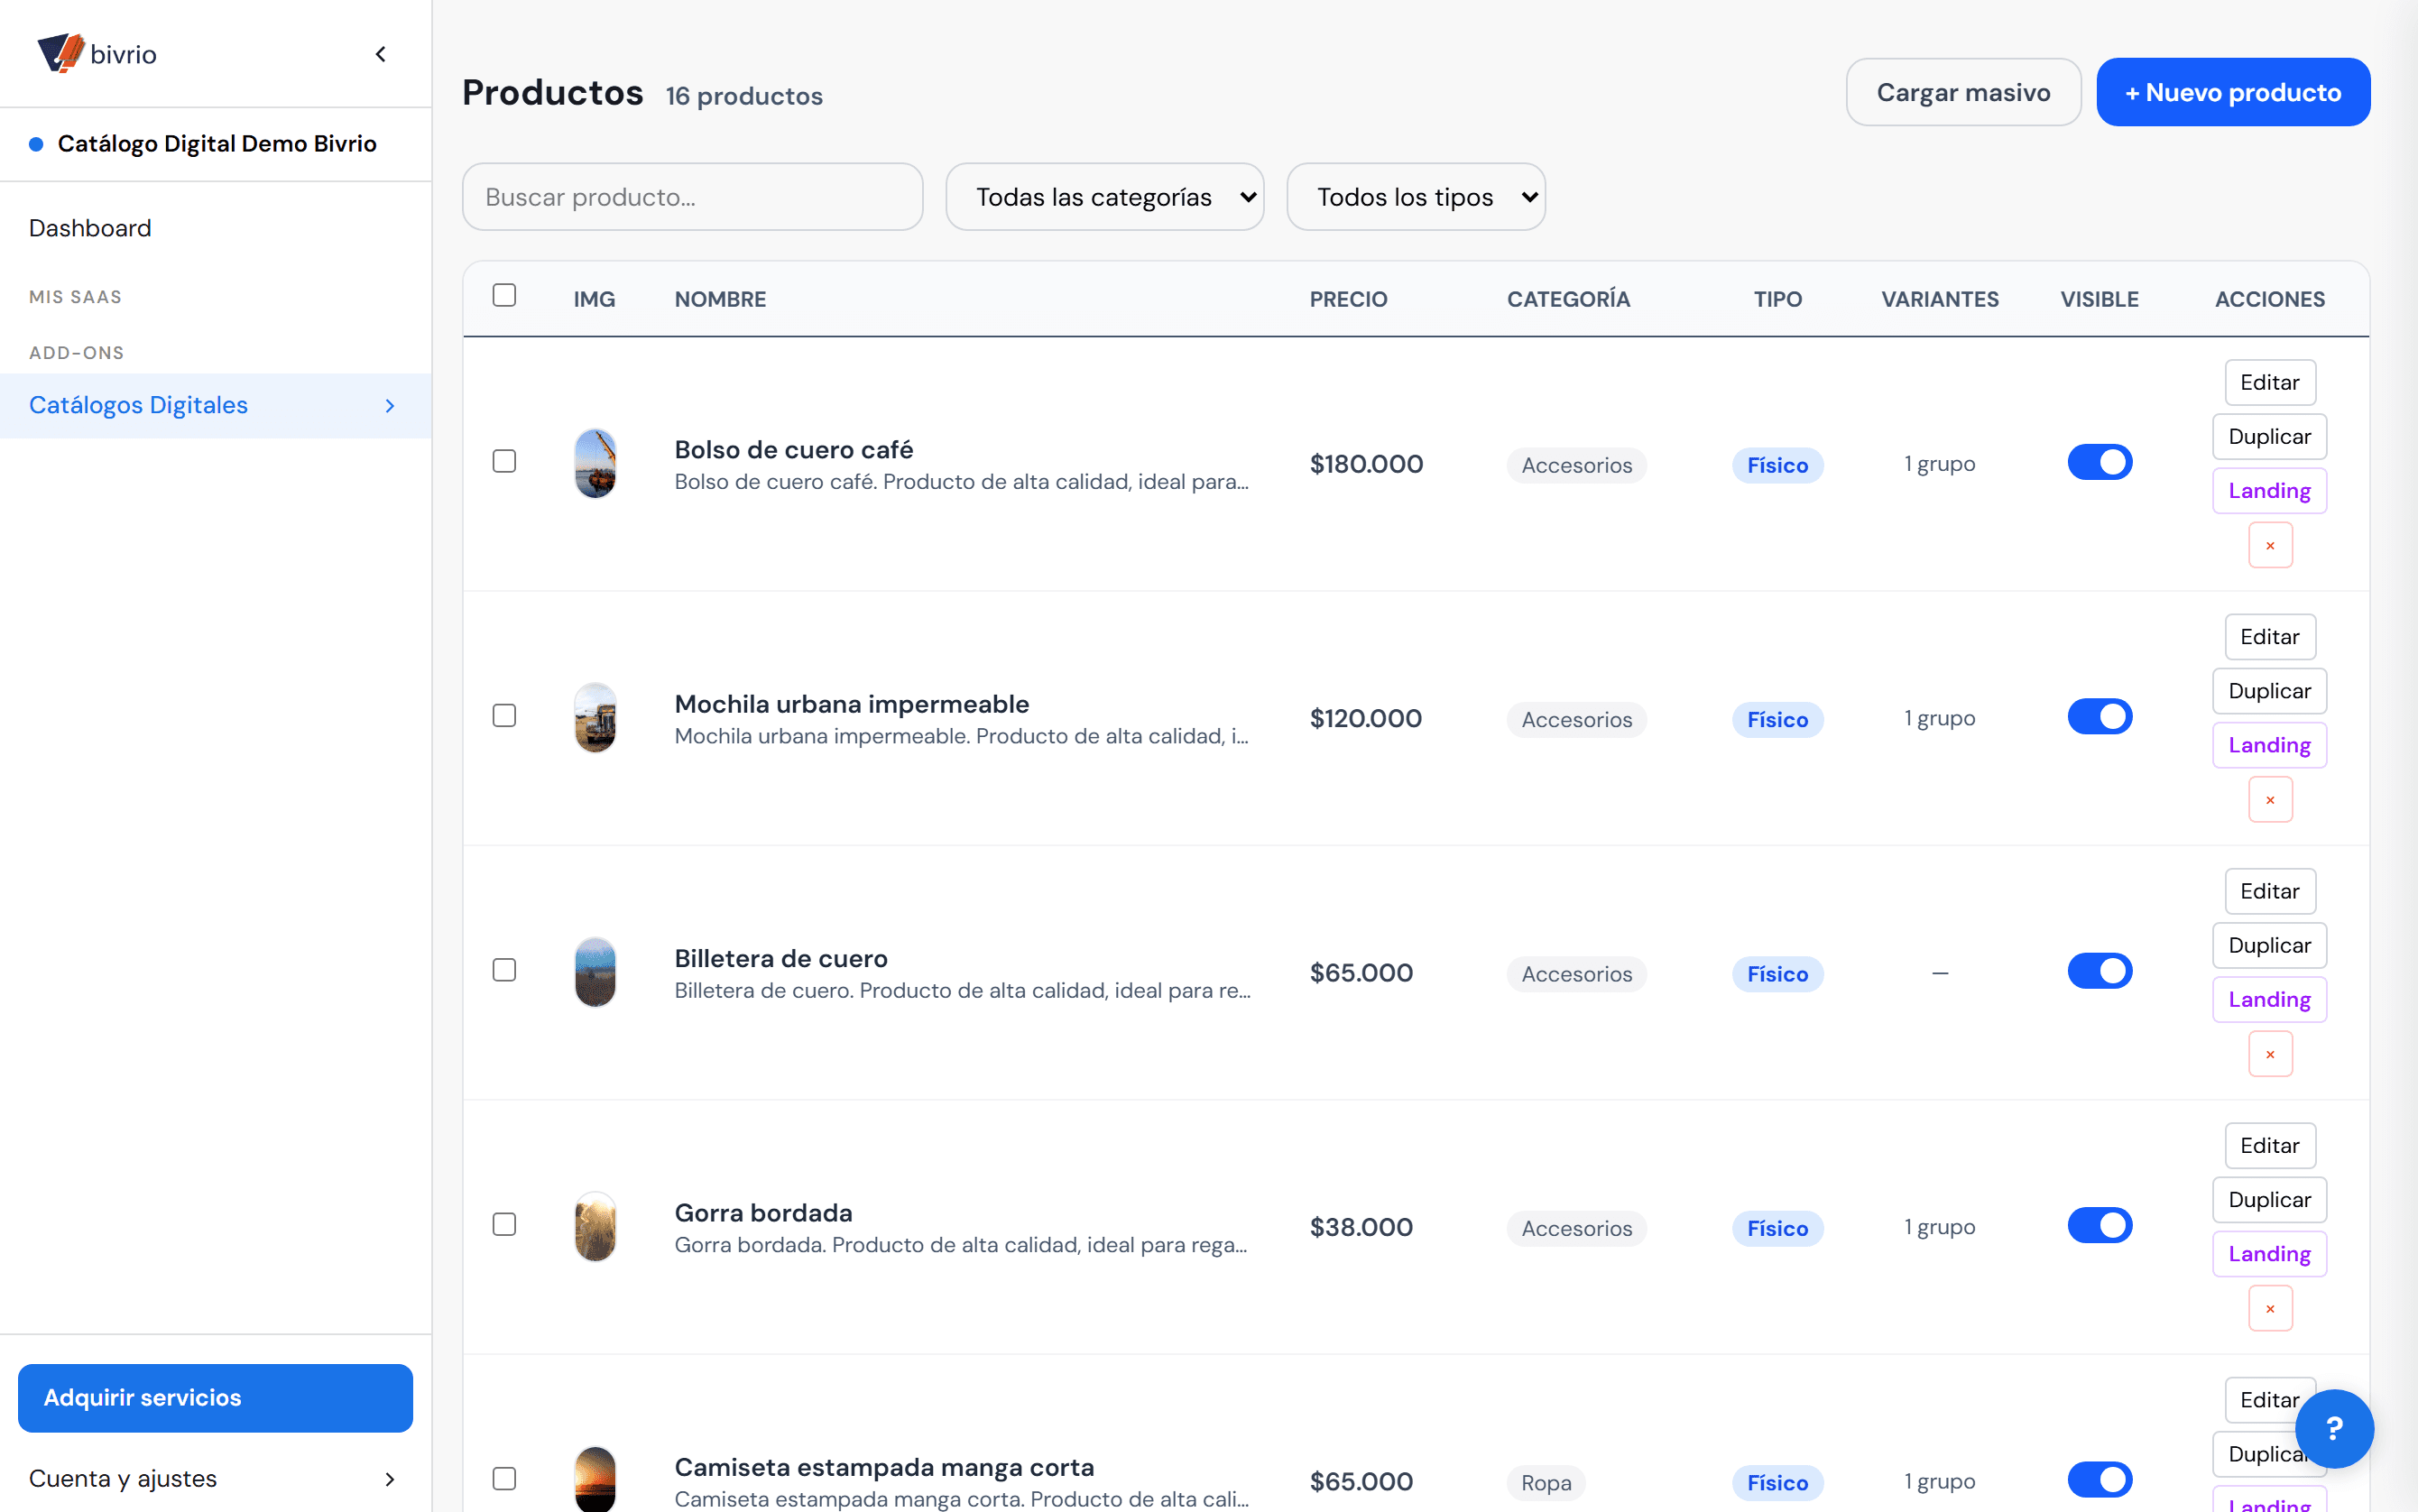Toggle visibility of Billetera de cuero
2418x1512 pixels.
coord(2099,971)
